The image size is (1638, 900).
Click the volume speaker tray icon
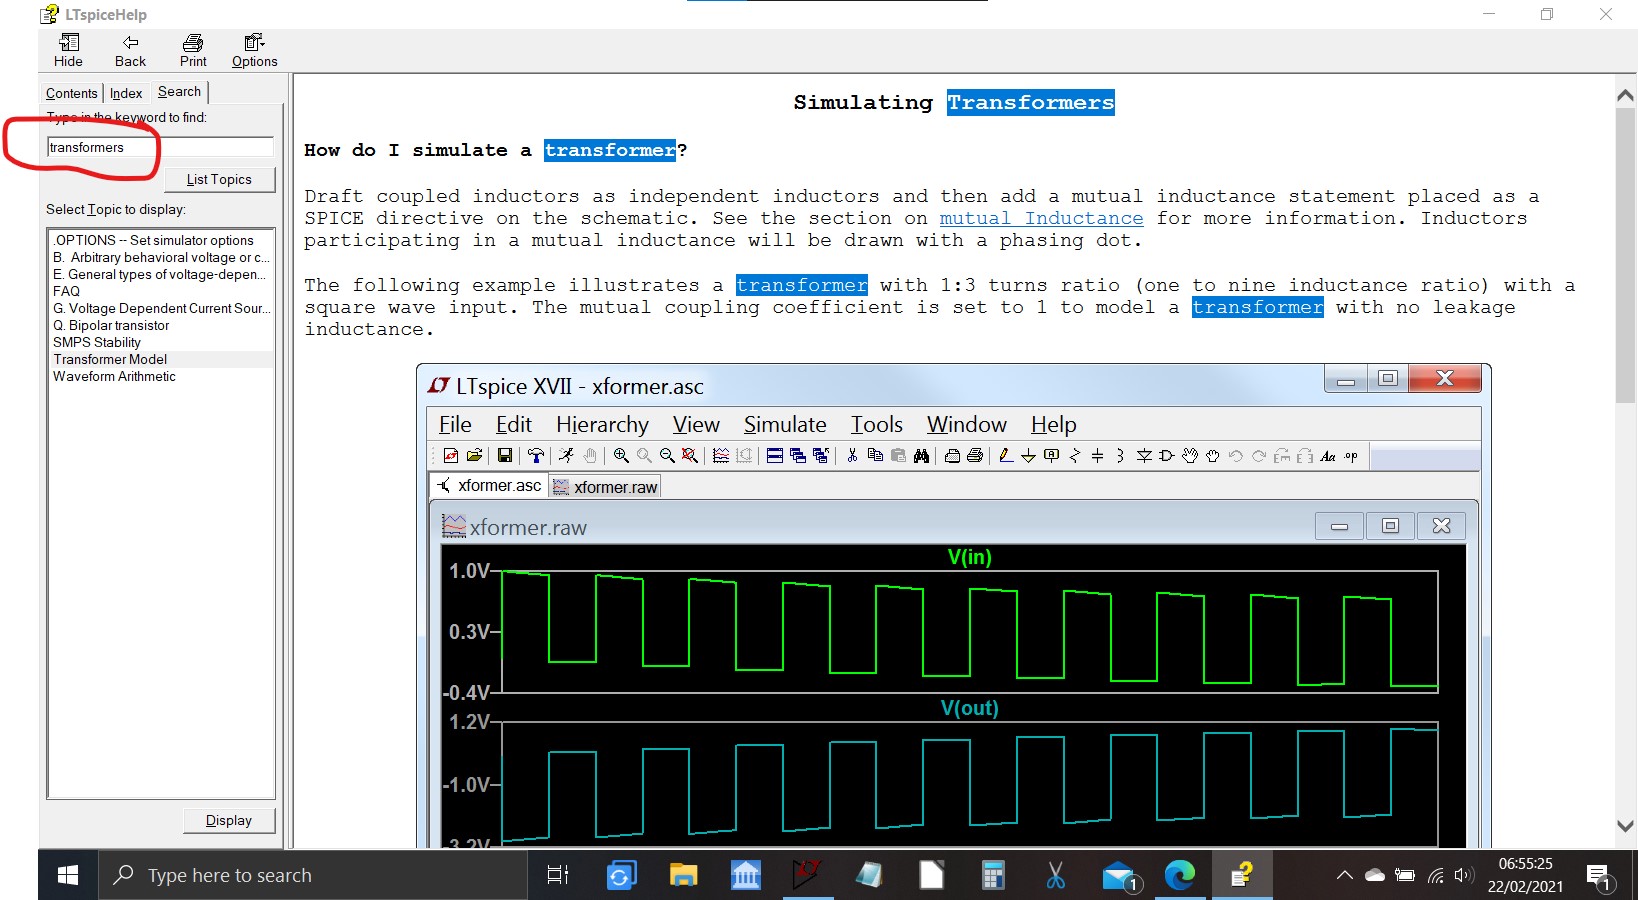click(x=1464, y=875)
